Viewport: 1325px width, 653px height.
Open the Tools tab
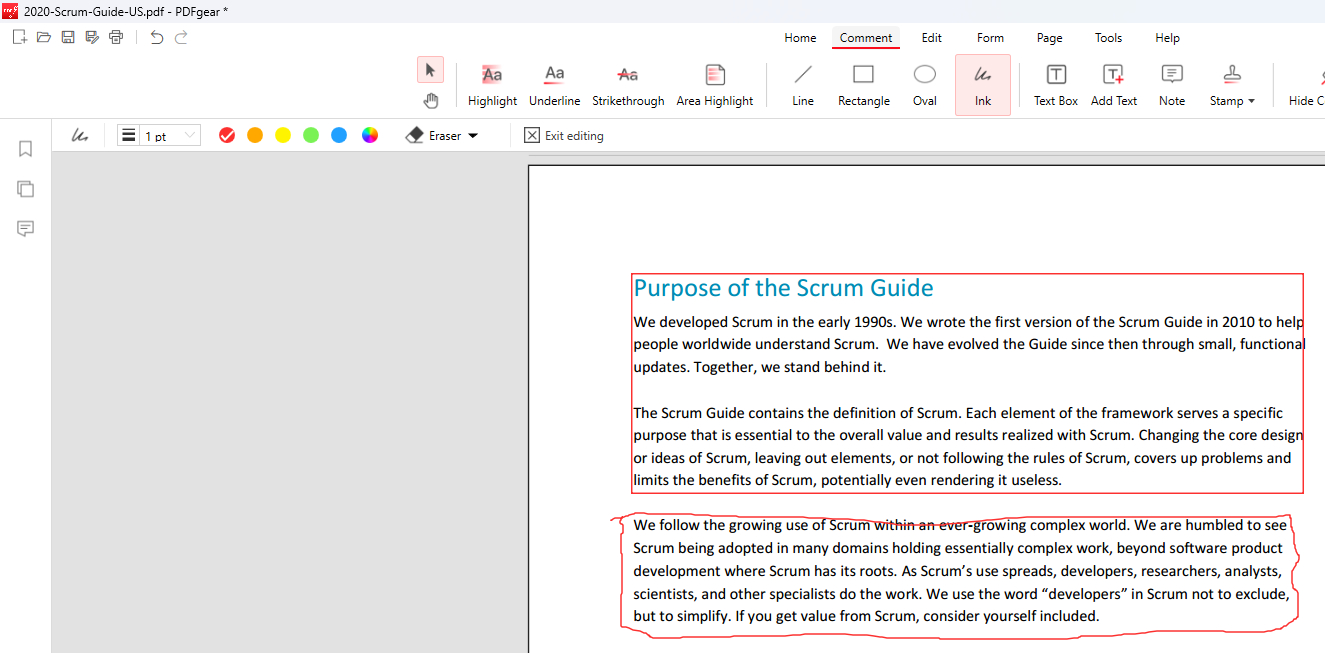pyautogui.click(x=1108, y=38)
